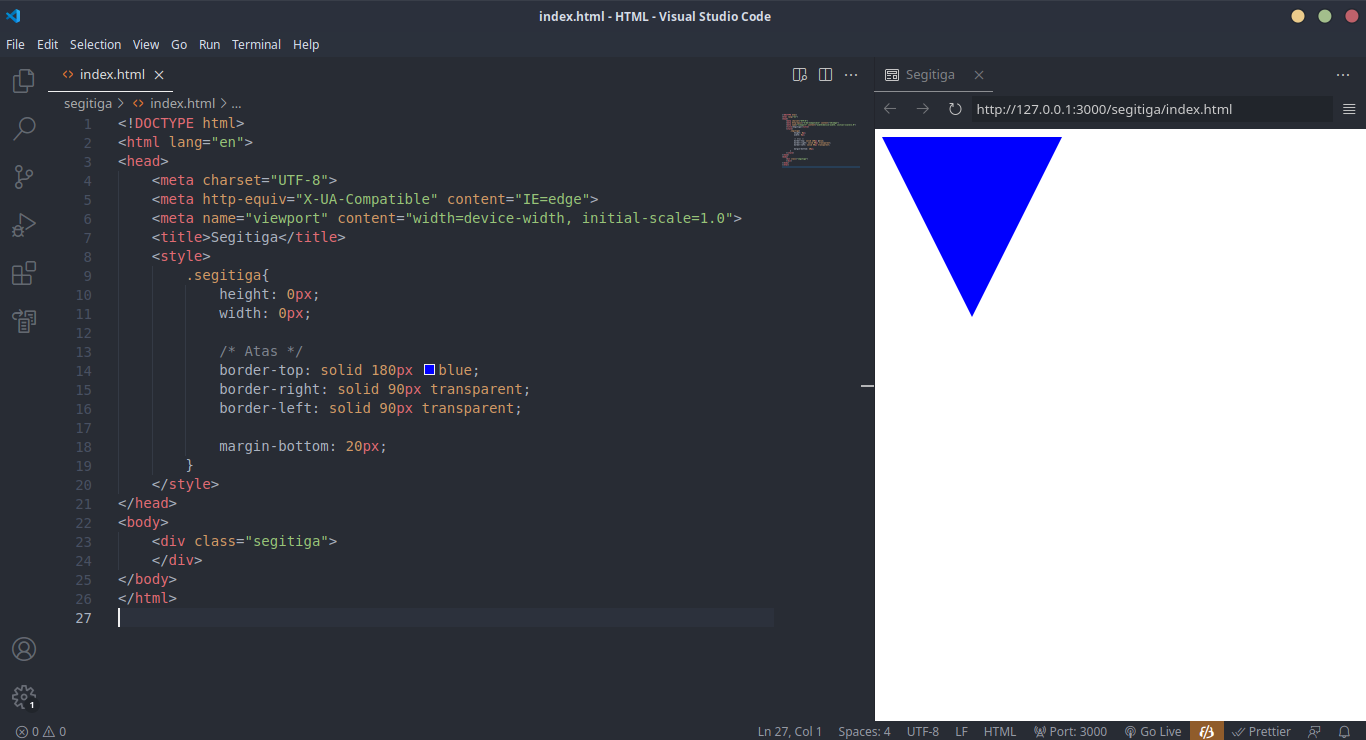Open notifications bell

pyautogui.click(x=1344, y=732)
